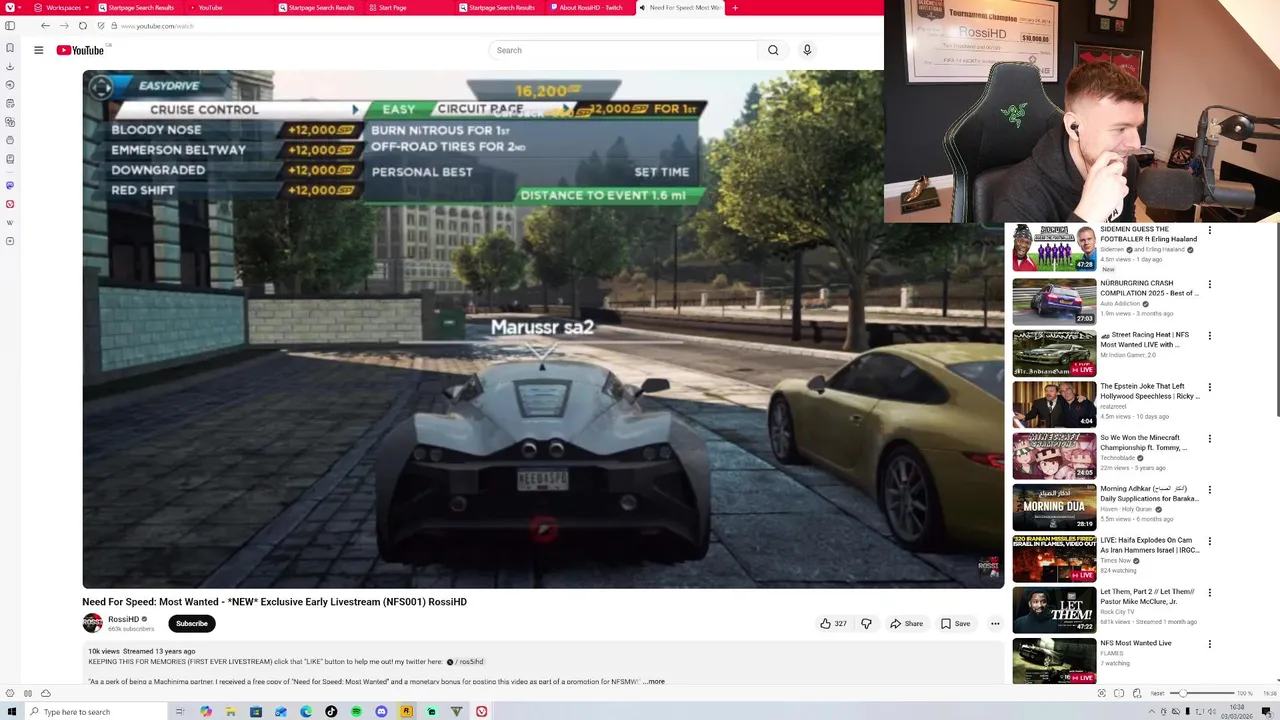1280x720 pixels.
Task: Go to YouTube home via logo
Action: point(81,50)
